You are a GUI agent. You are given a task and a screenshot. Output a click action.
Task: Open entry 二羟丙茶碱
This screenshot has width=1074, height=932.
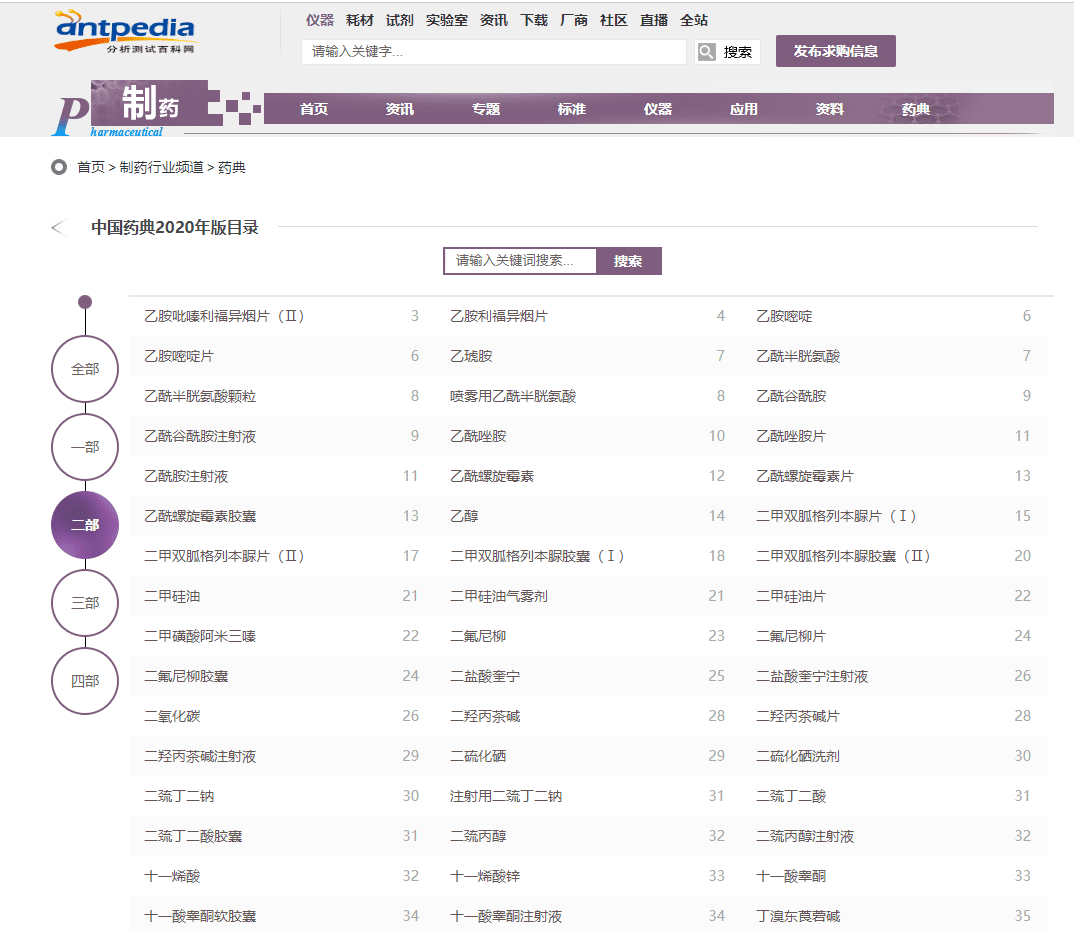pos(485,716)
